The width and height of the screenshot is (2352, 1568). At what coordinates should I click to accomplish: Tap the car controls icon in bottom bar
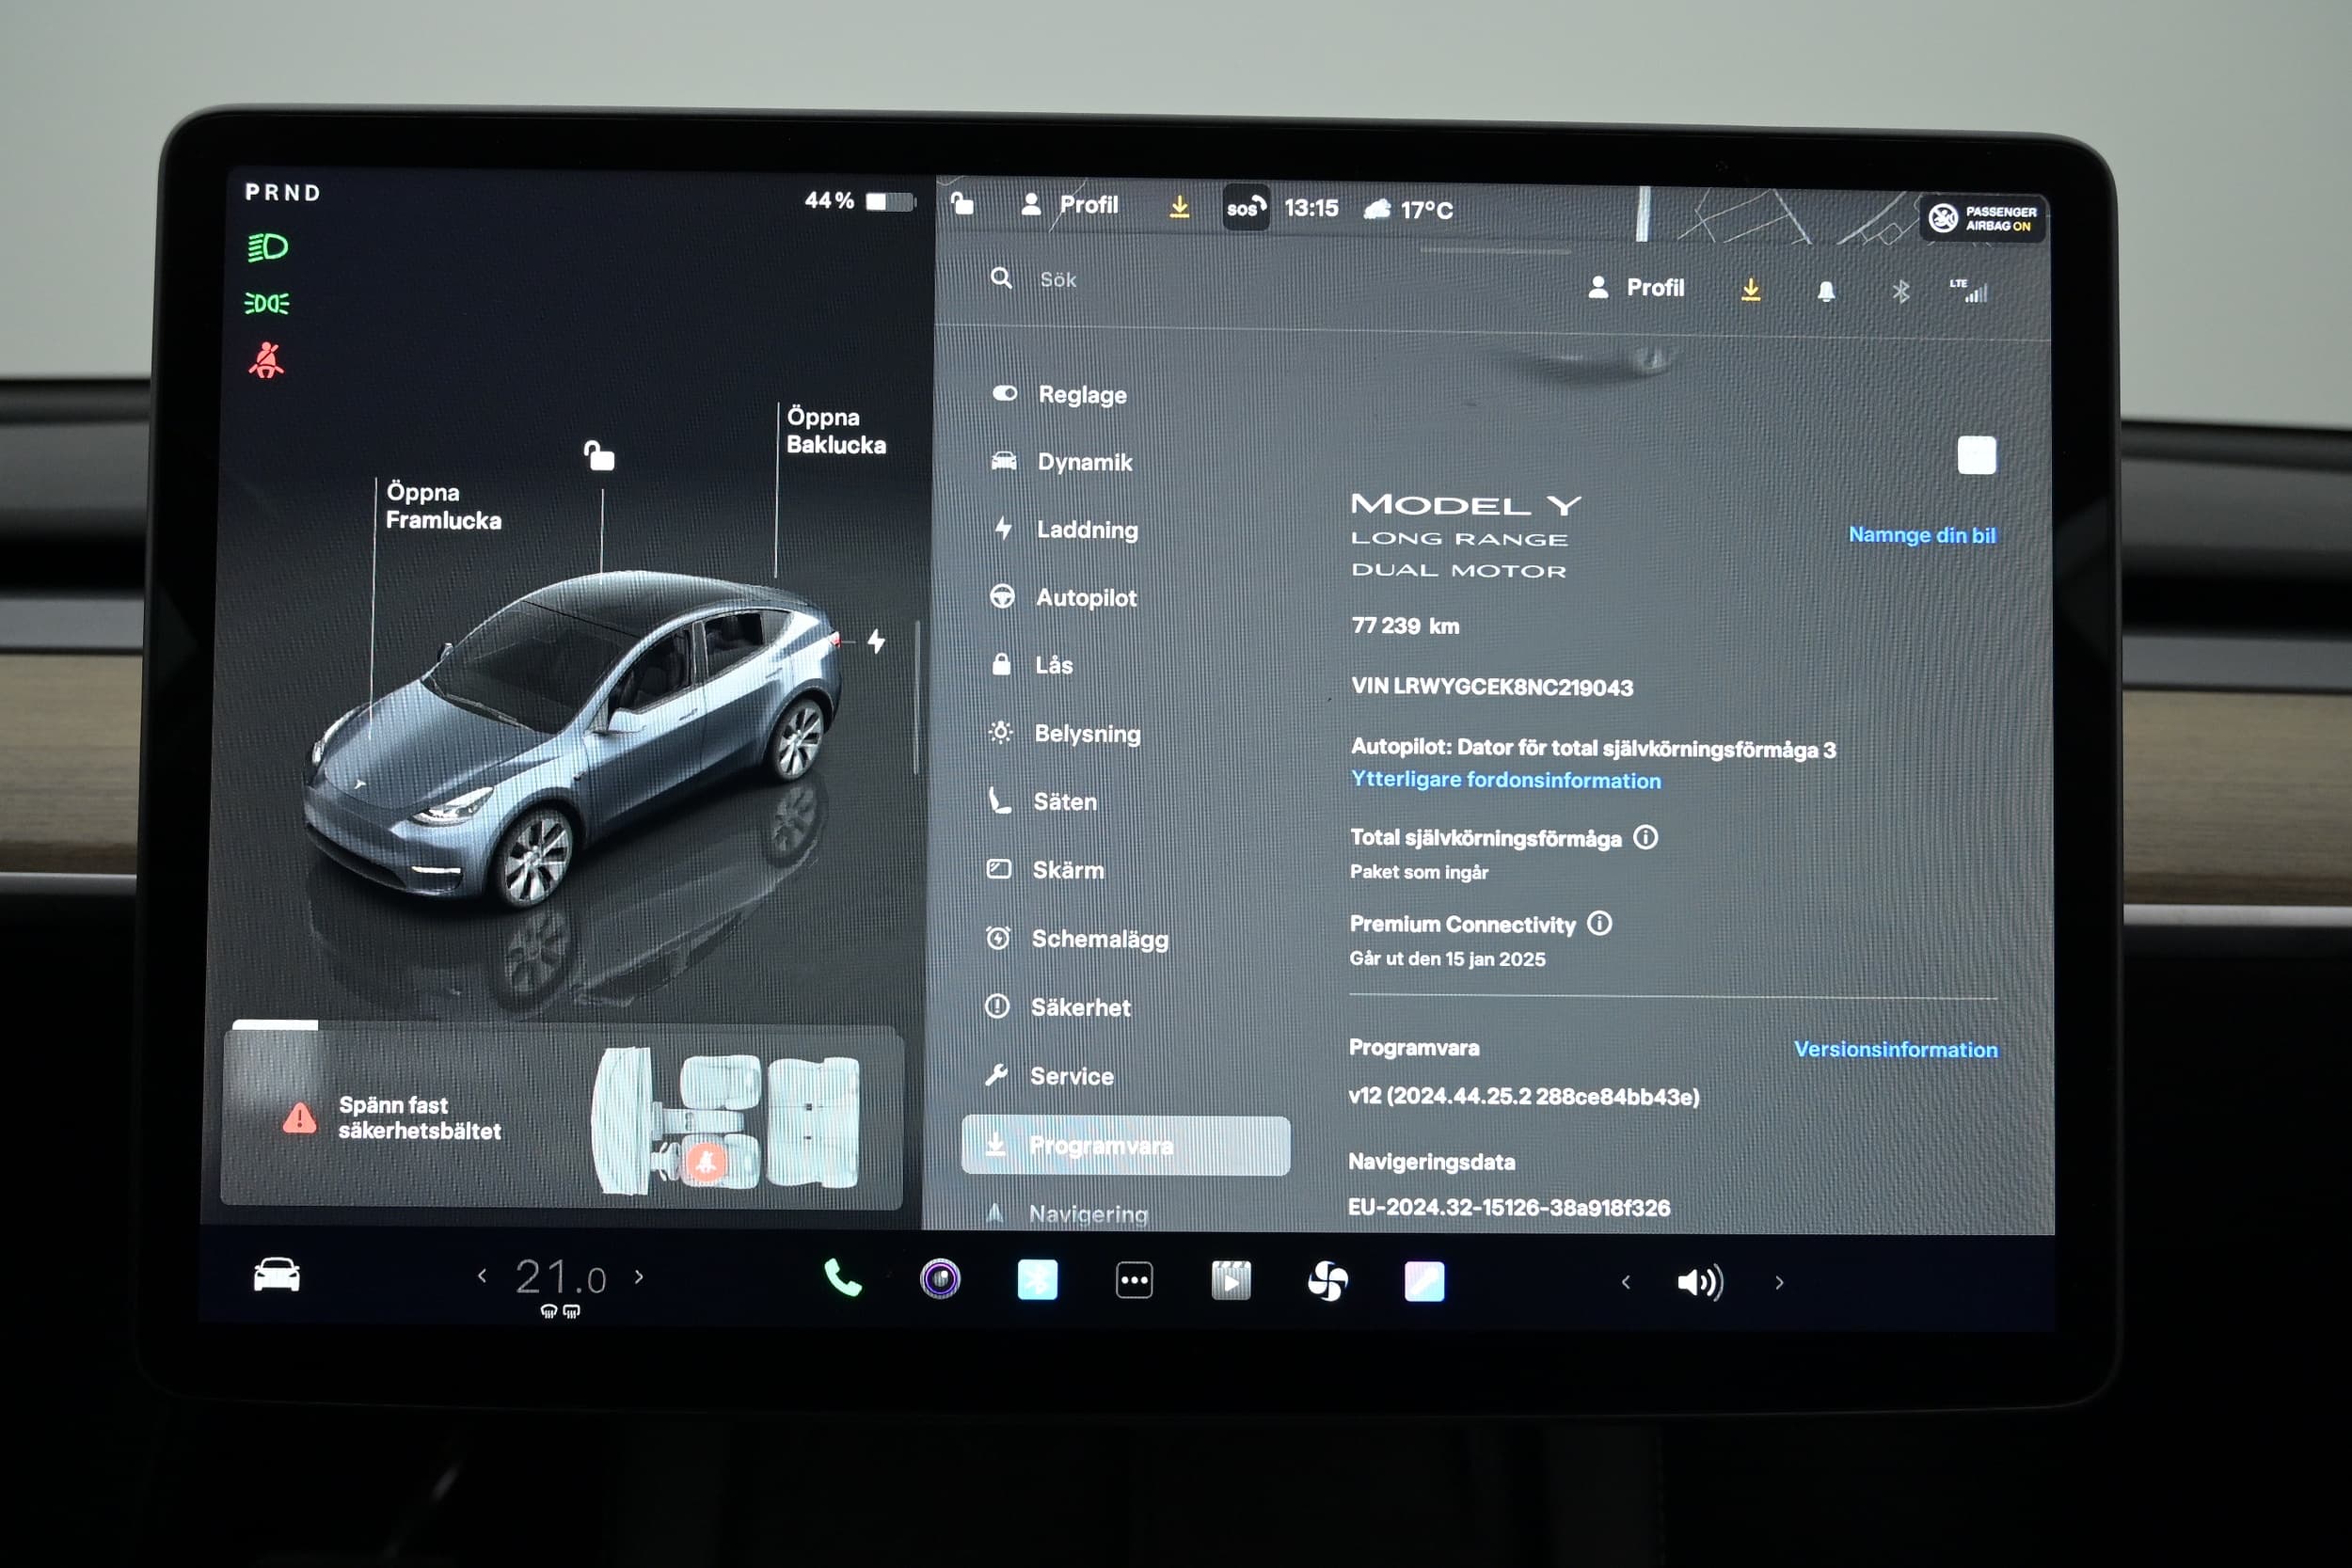point(276,1275)
